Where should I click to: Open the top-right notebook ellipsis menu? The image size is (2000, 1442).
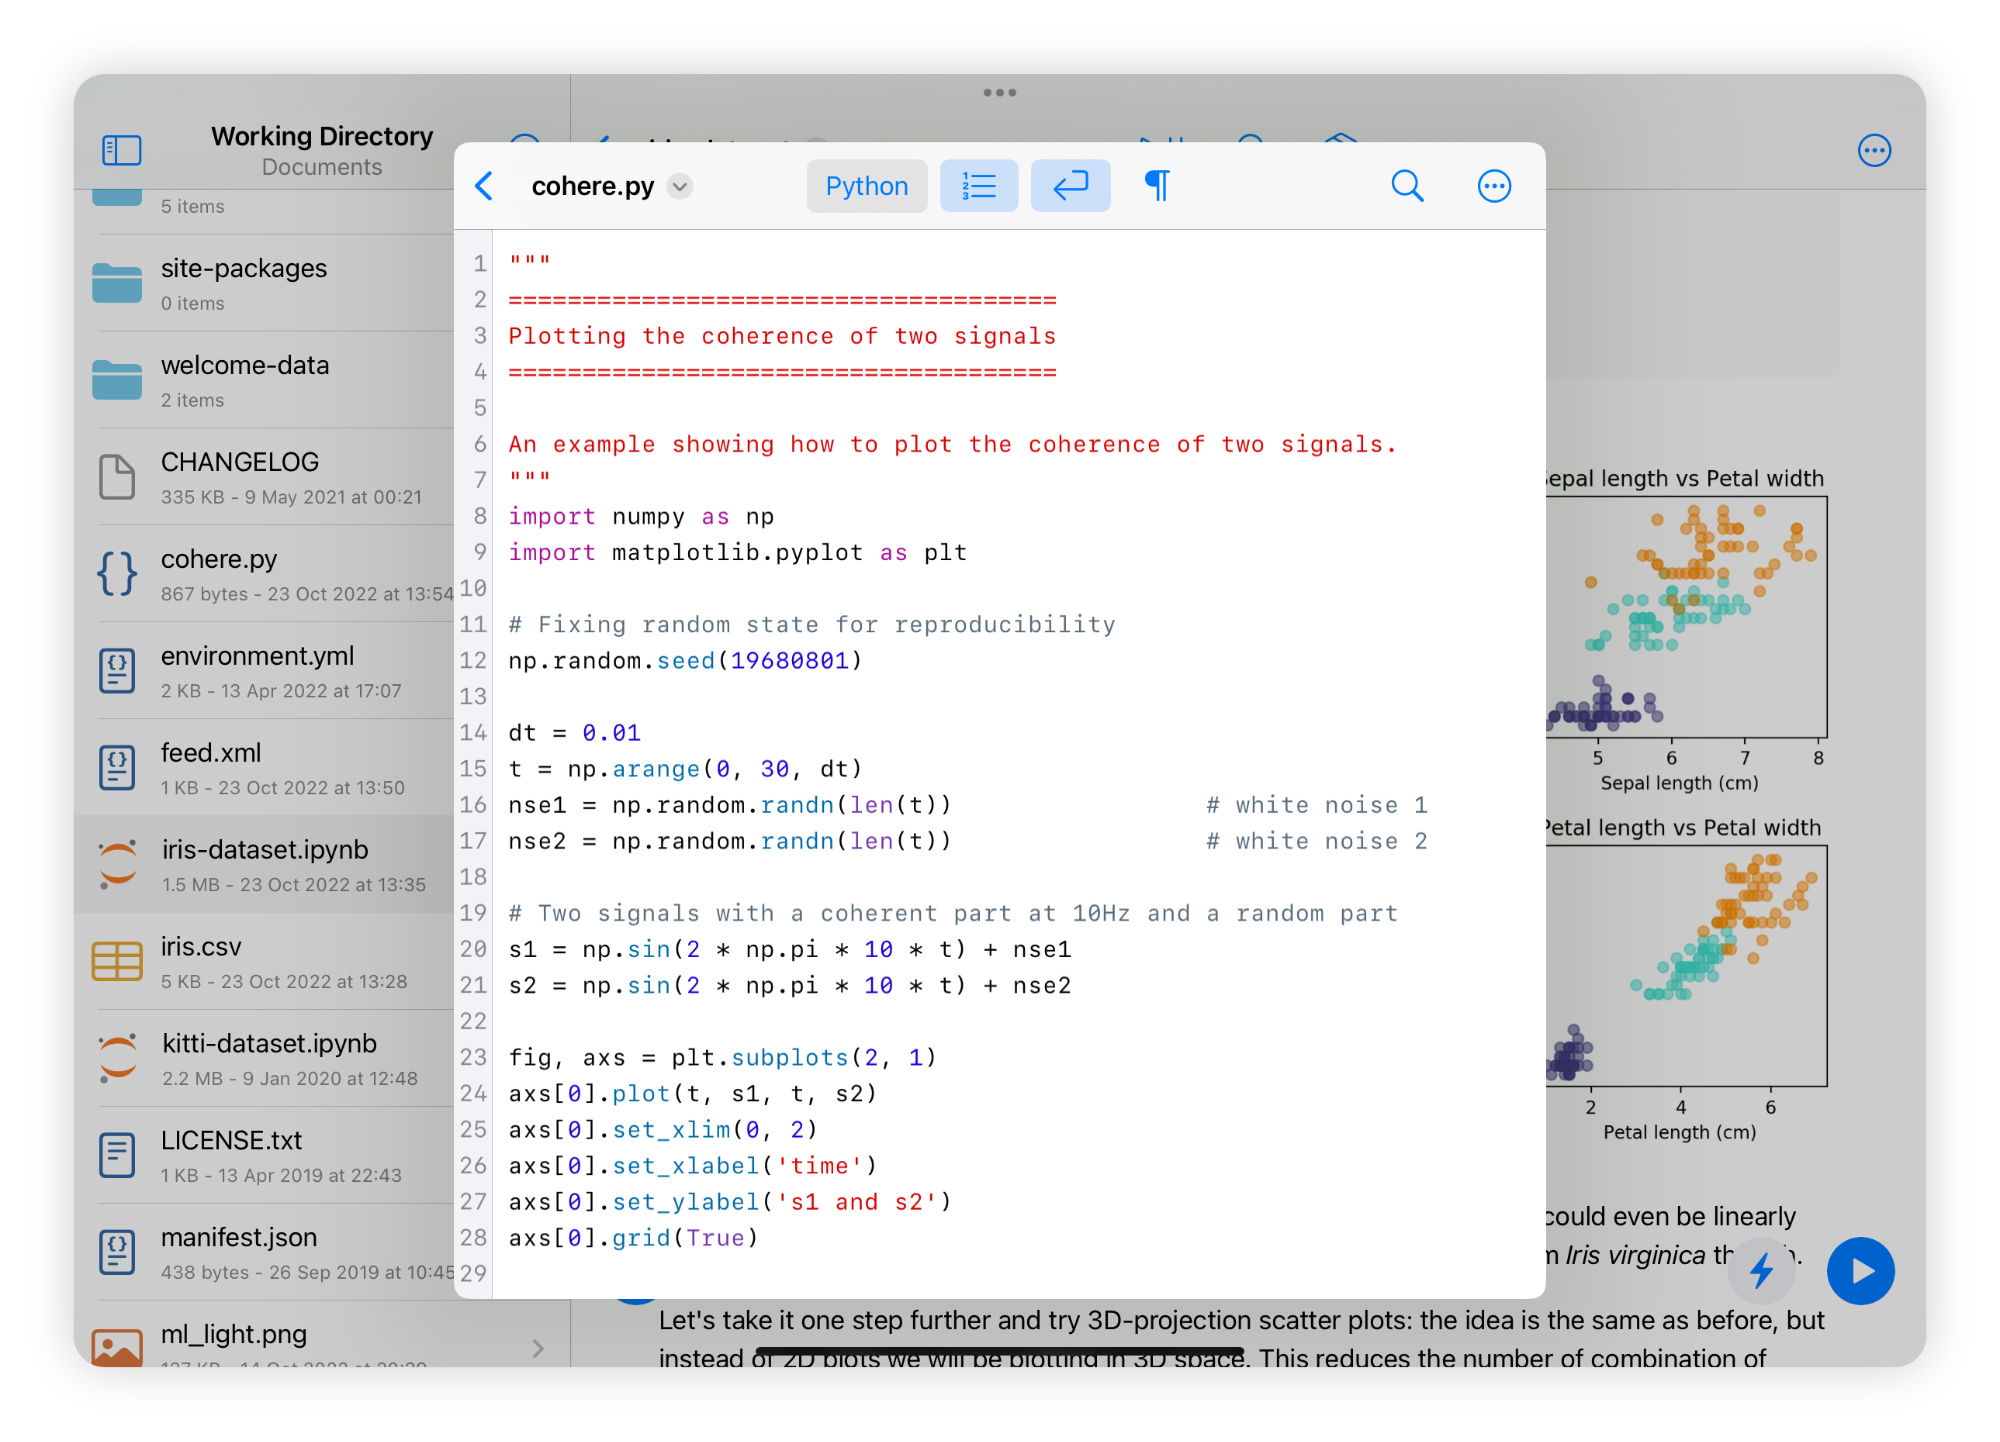[x=1874, y=150]
